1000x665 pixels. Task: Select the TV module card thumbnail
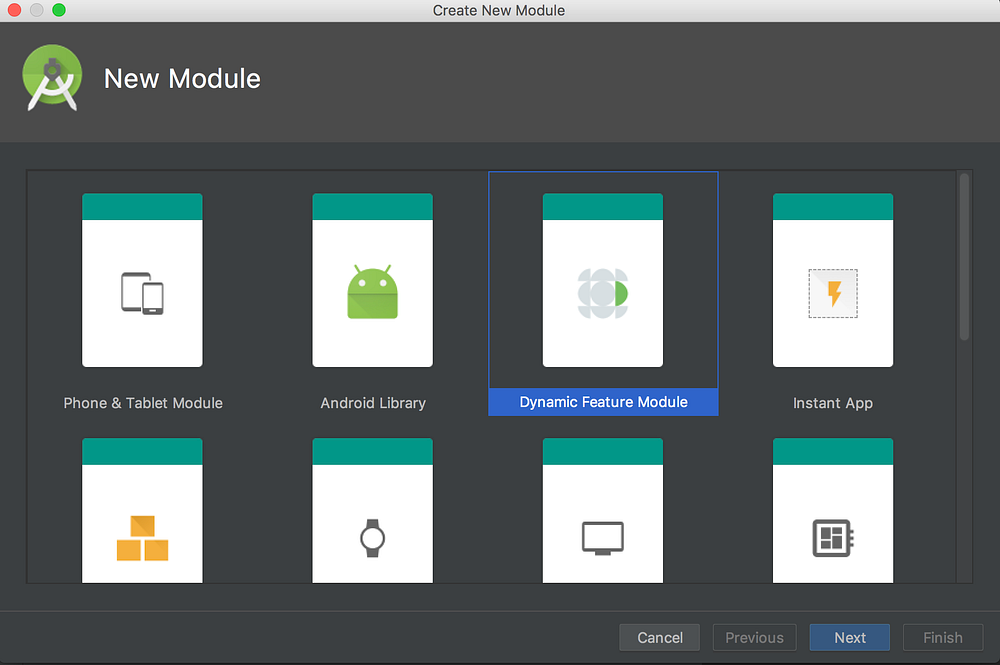click(x=603, y=510)
